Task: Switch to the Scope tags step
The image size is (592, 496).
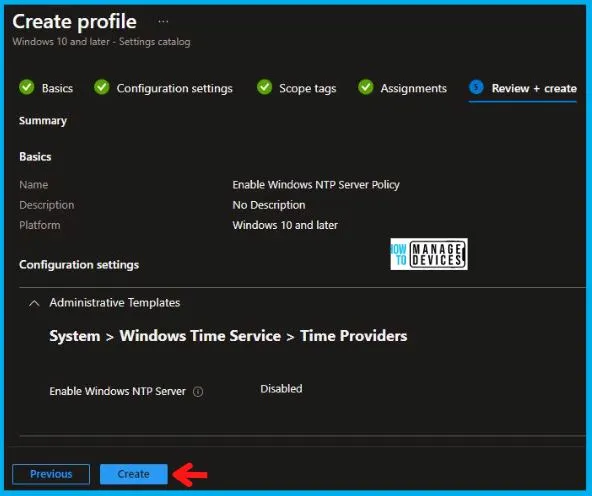Action: pyautogui.click(x=308, y=88)
